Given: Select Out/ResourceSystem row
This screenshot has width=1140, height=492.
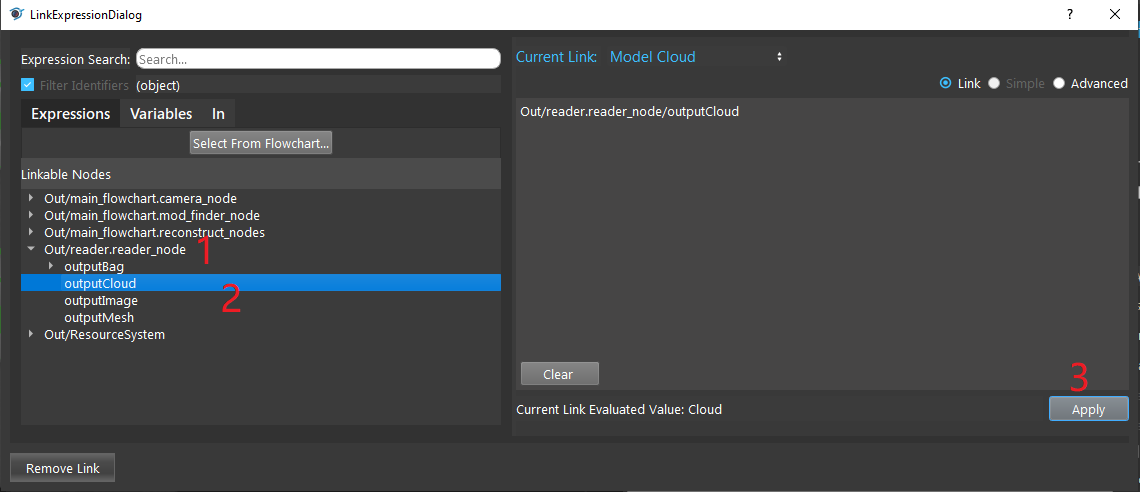Looking at the screenshot, I should (261, 334).
